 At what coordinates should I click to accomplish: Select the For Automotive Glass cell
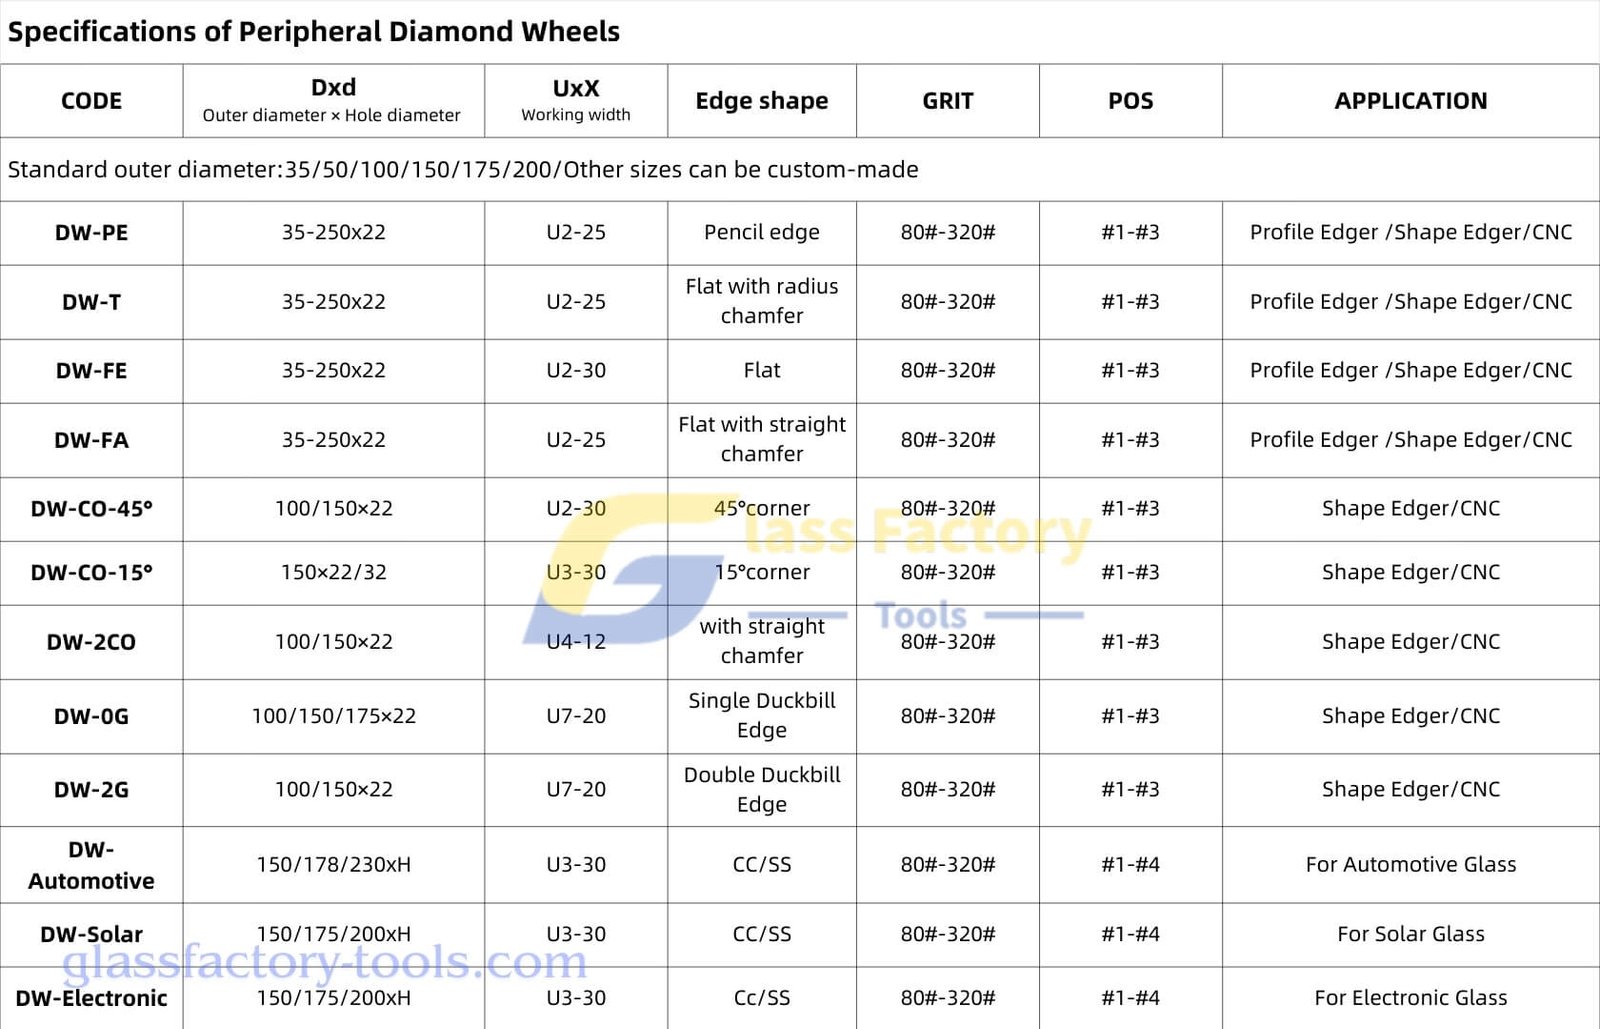1410,865
